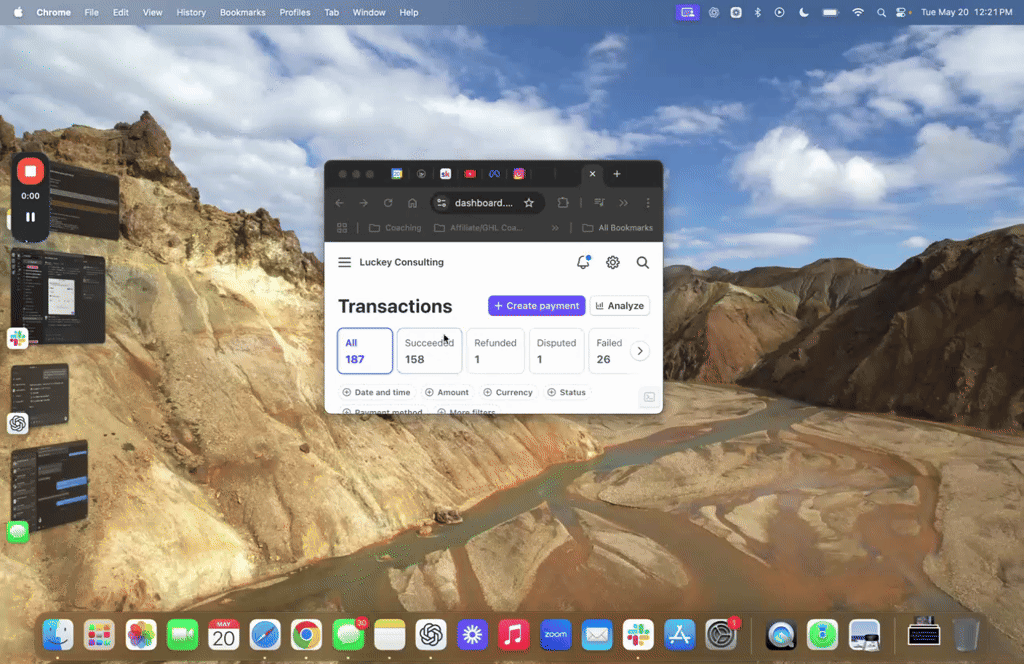This screenshot has width=1024, height=664.
Task: Open the dashboard settings gear
Action: [x=613, y=262]
